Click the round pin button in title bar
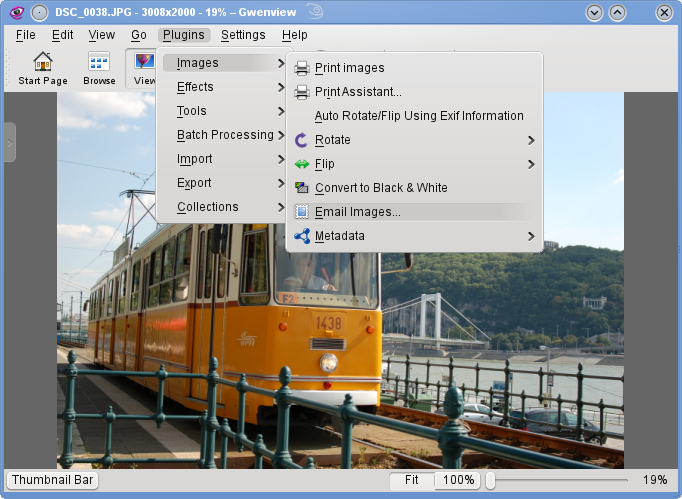The image size is (682, 499). coord(39,12)
